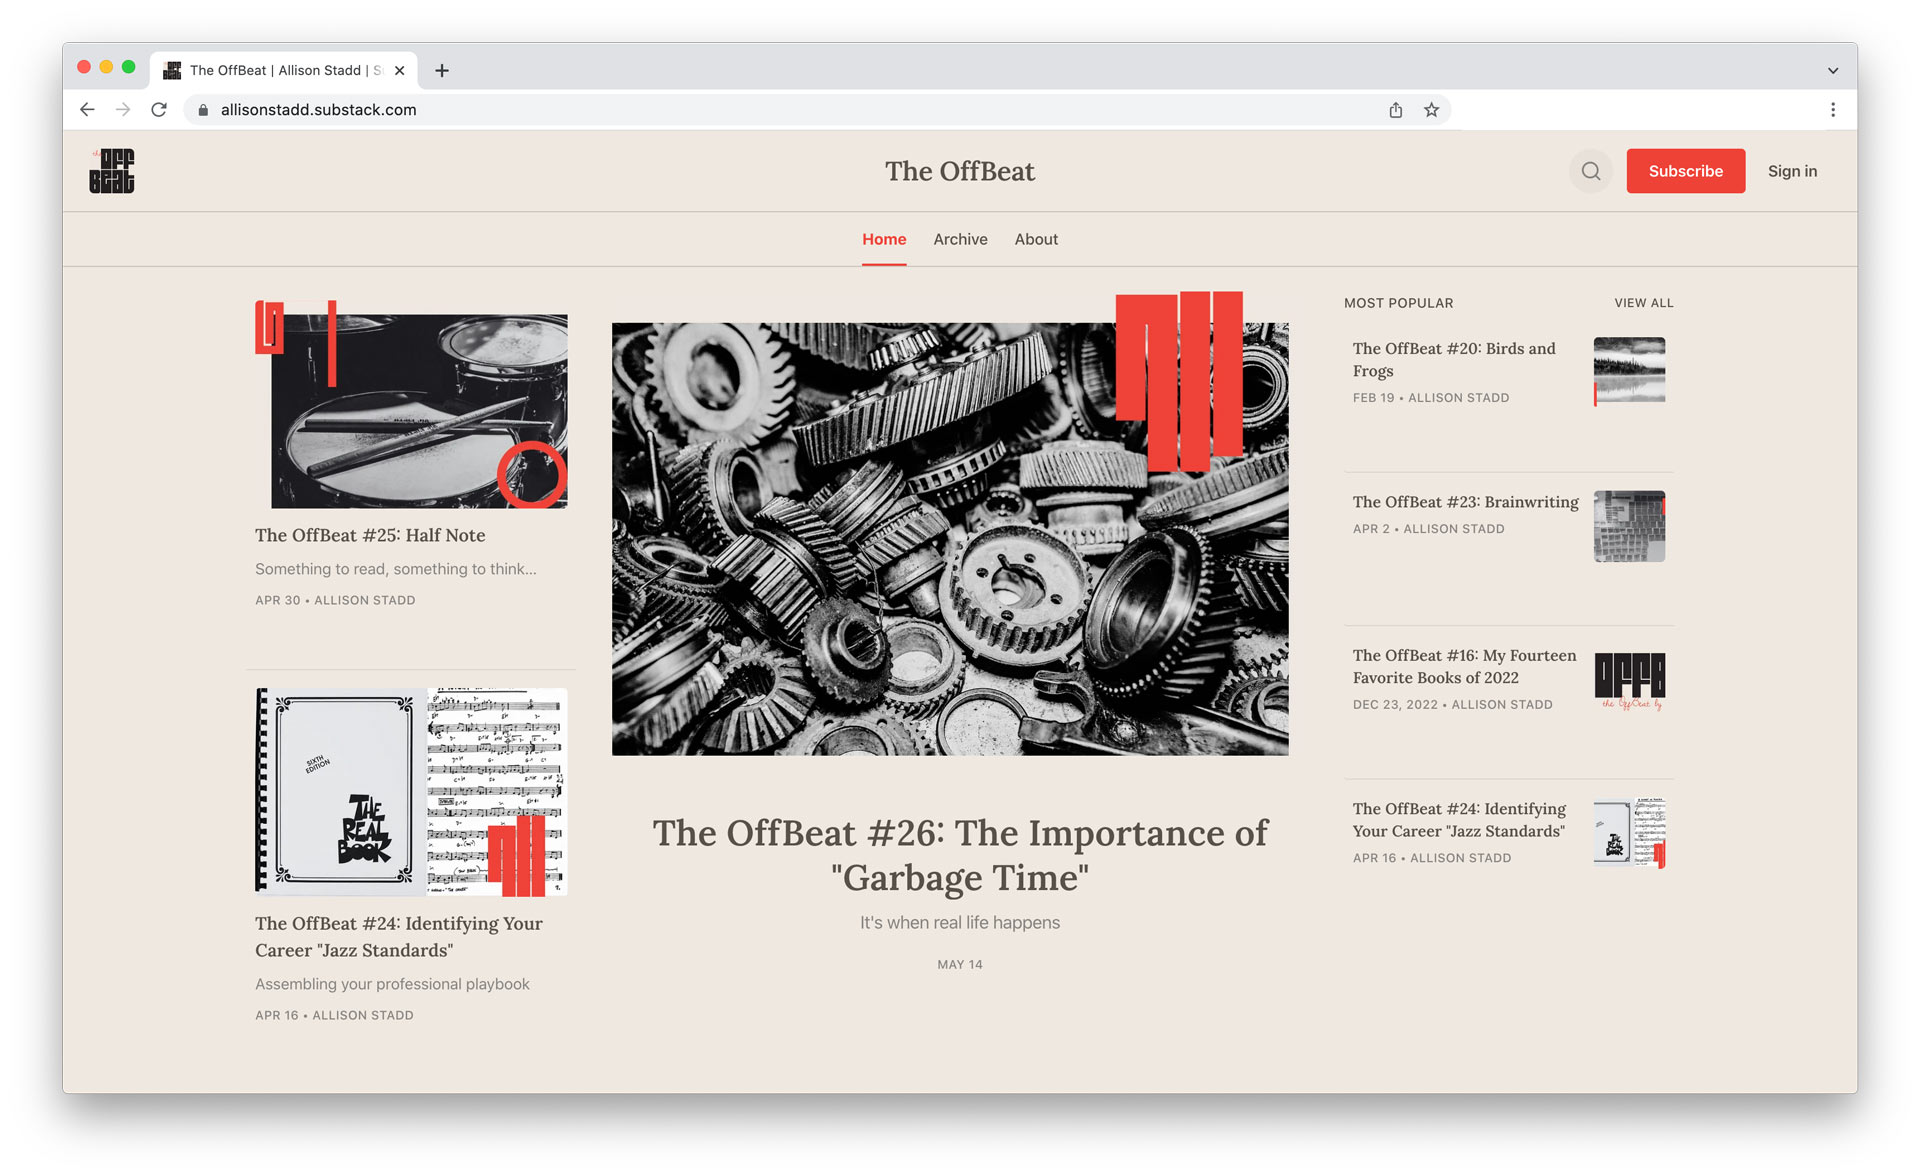Image resolution: width=1920 pixels, height=1176 pixels.
Task: Open the gears featured post image
Action: pos(949,538)
